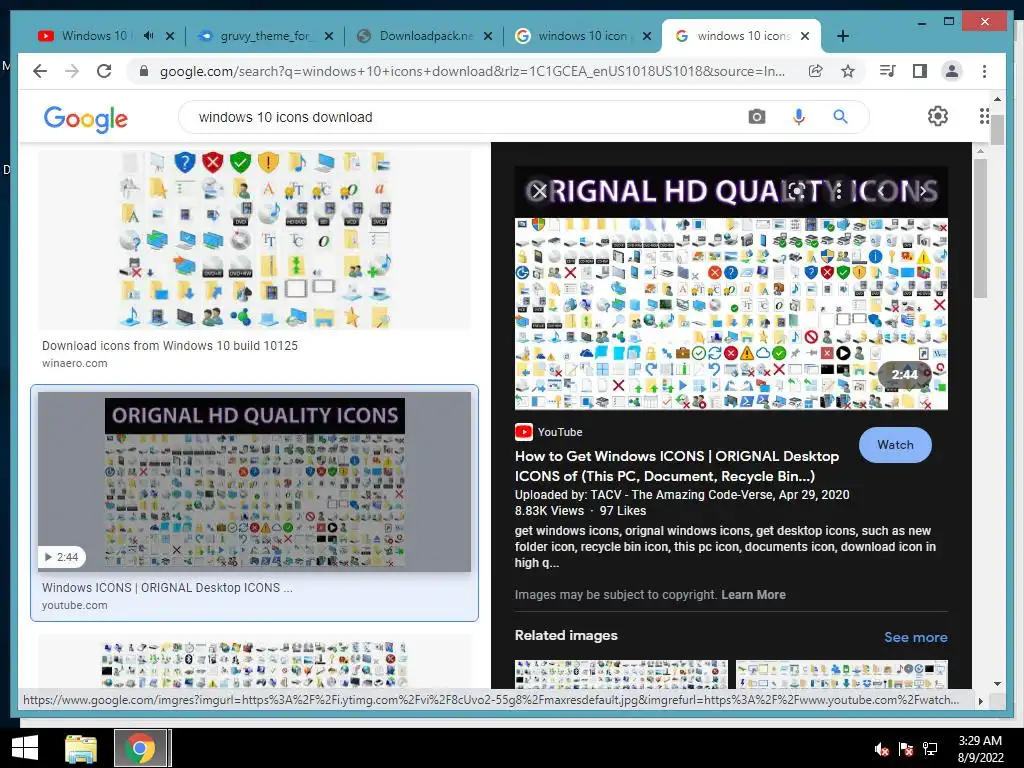1024x768 pixels.
Task: Open Chrome three-dot menu
Action: point(984,71)
